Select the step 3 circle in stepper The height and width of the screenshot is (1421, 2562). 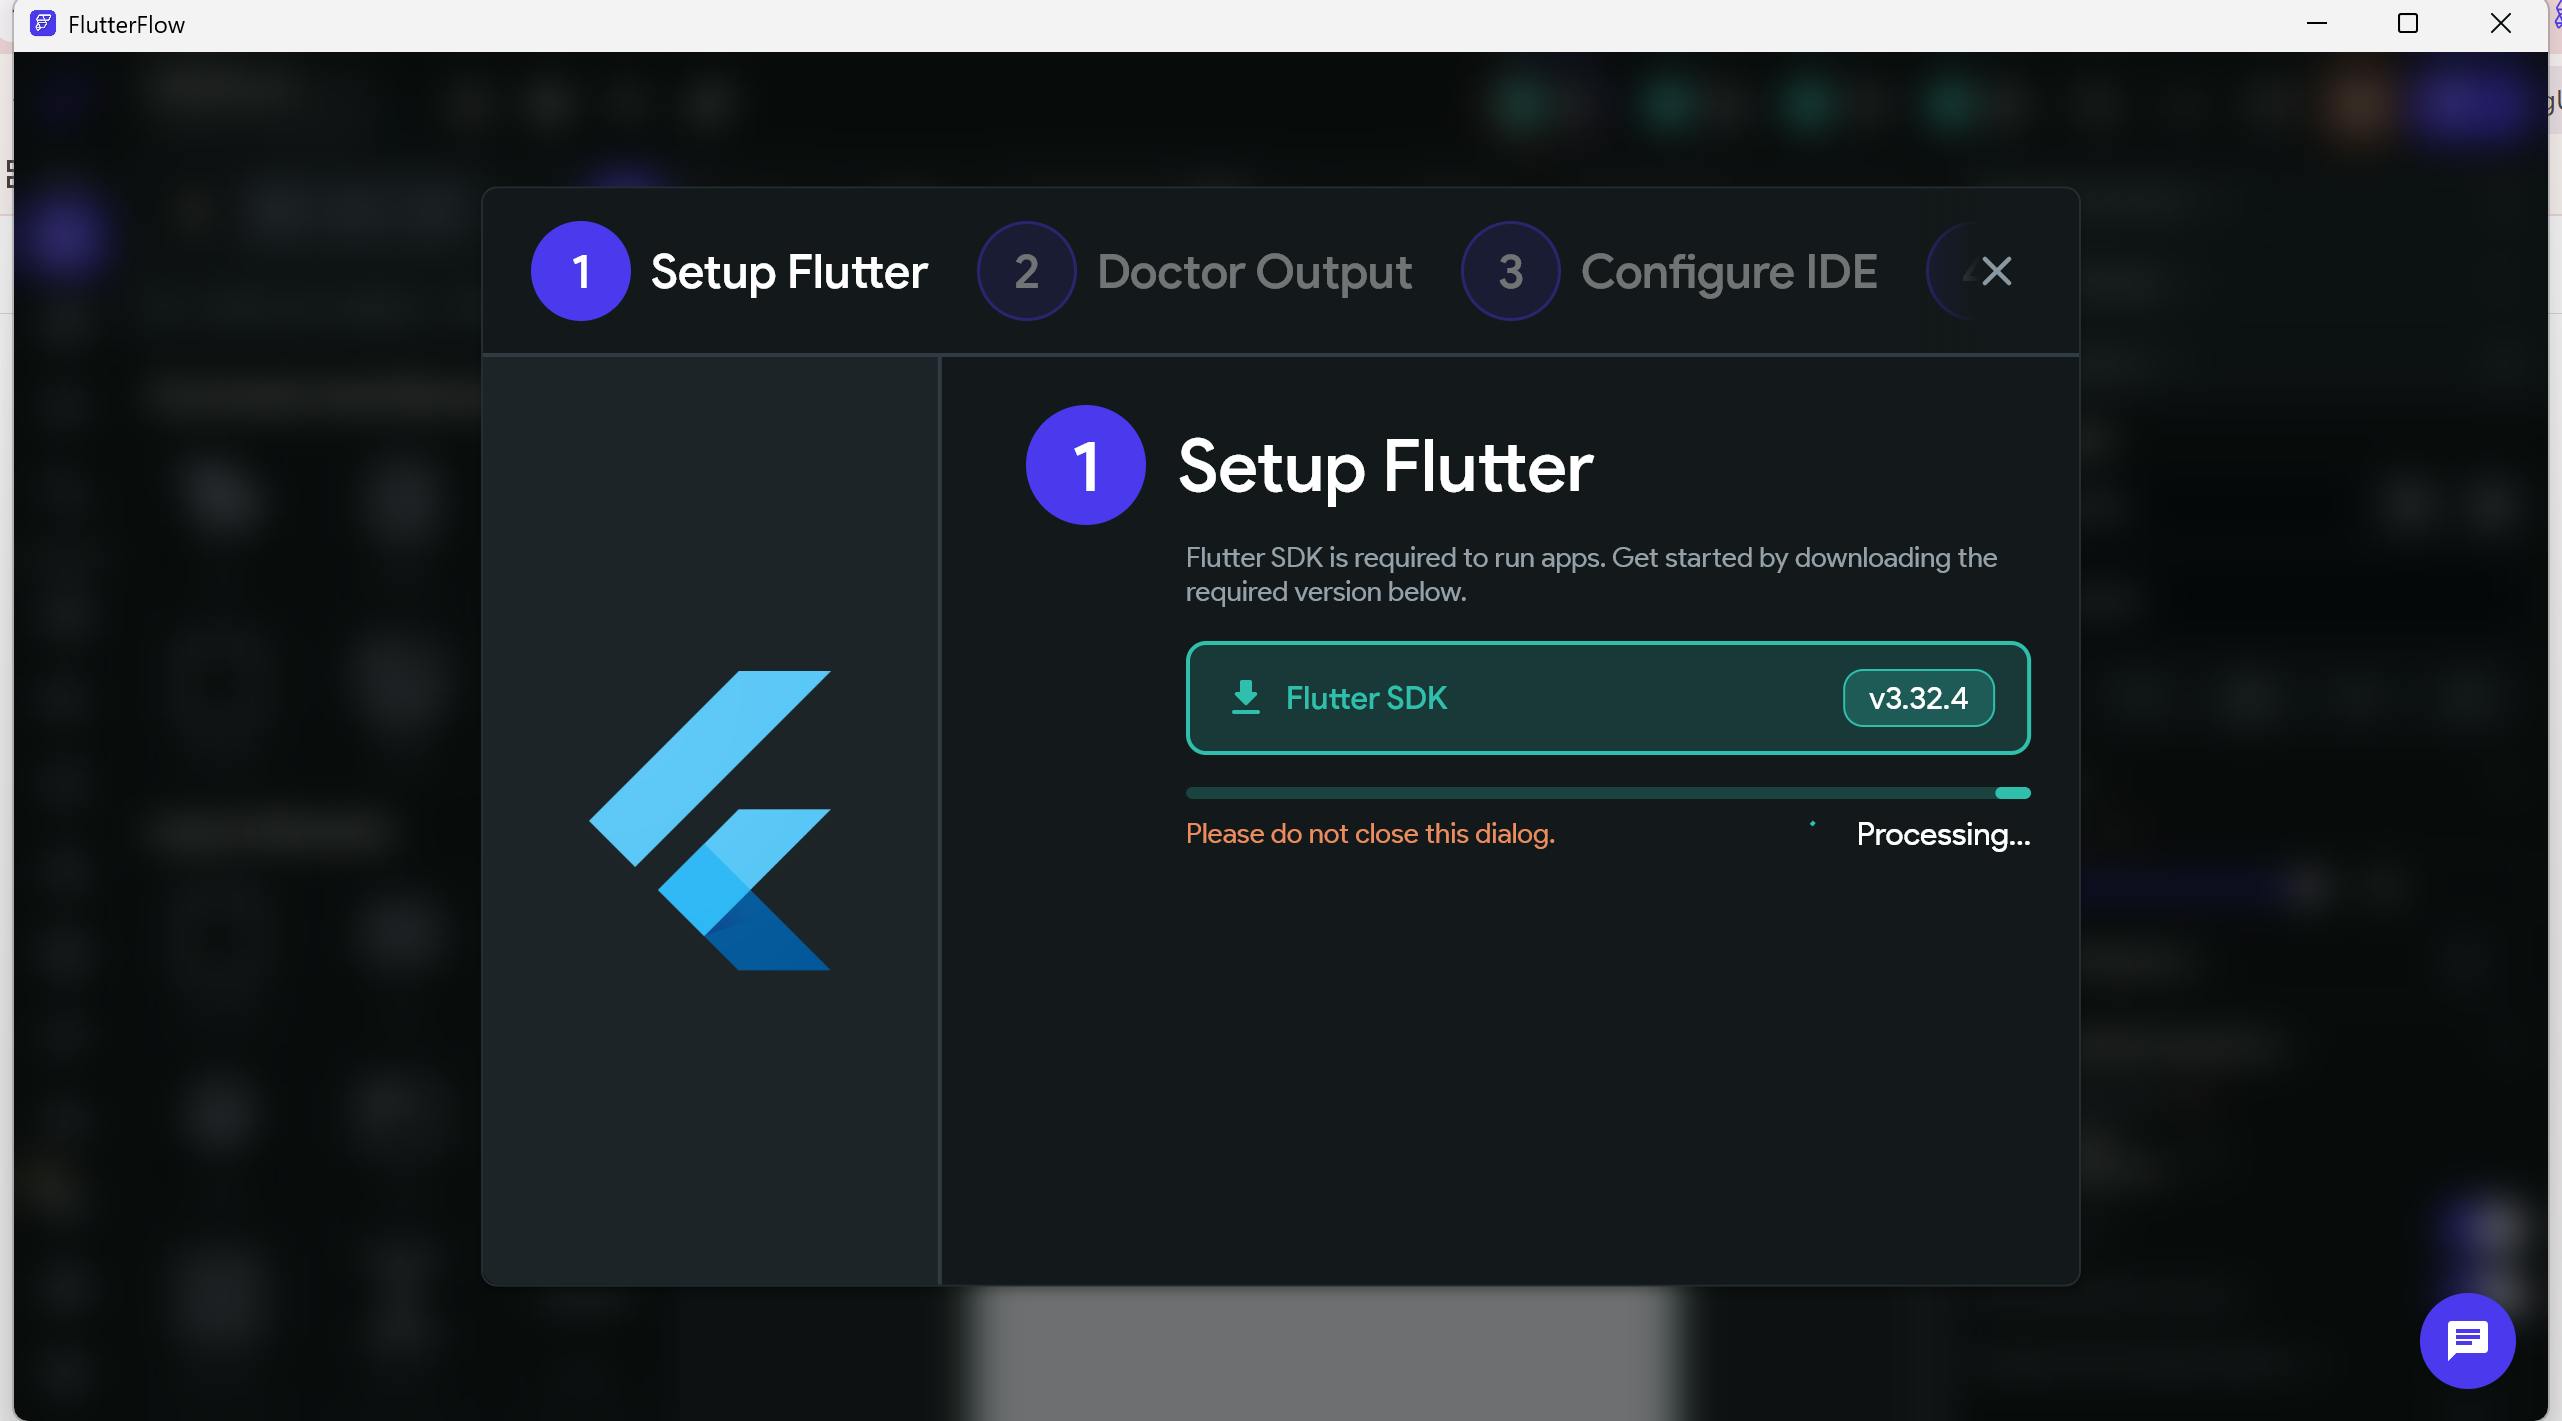[1510, 271]
